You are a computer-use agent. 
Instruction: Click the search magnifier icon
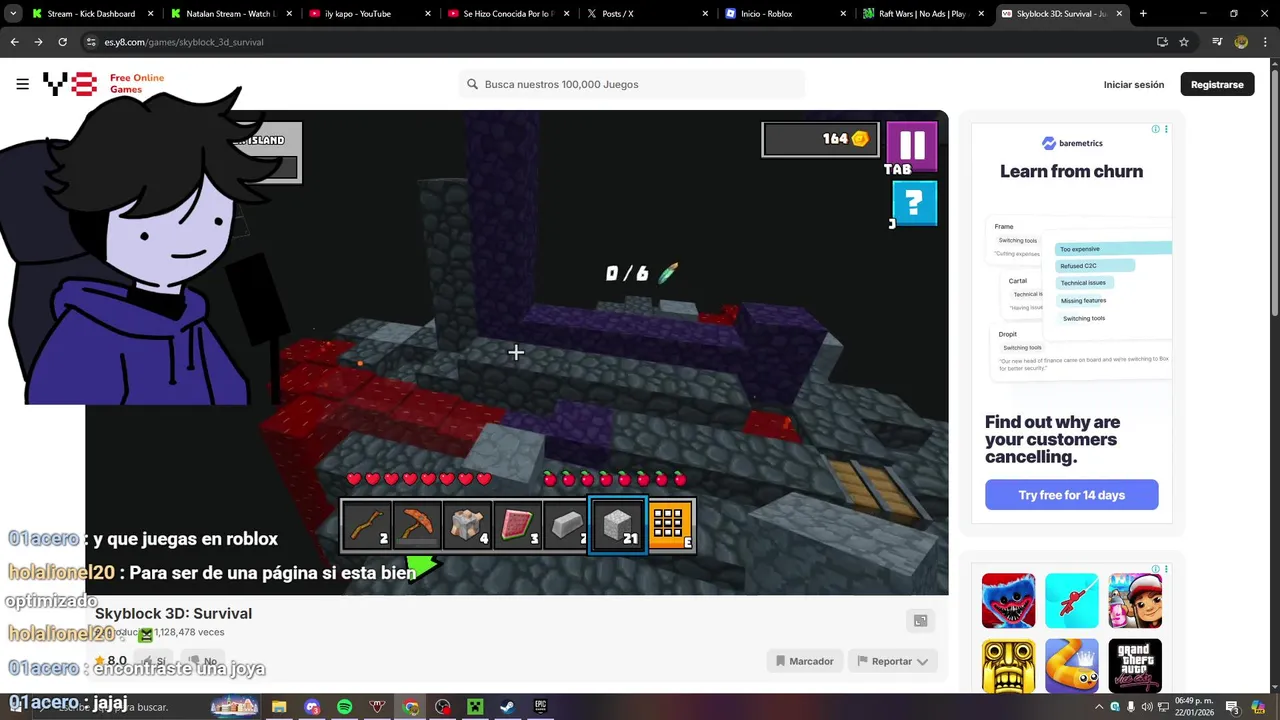[473, 84]
